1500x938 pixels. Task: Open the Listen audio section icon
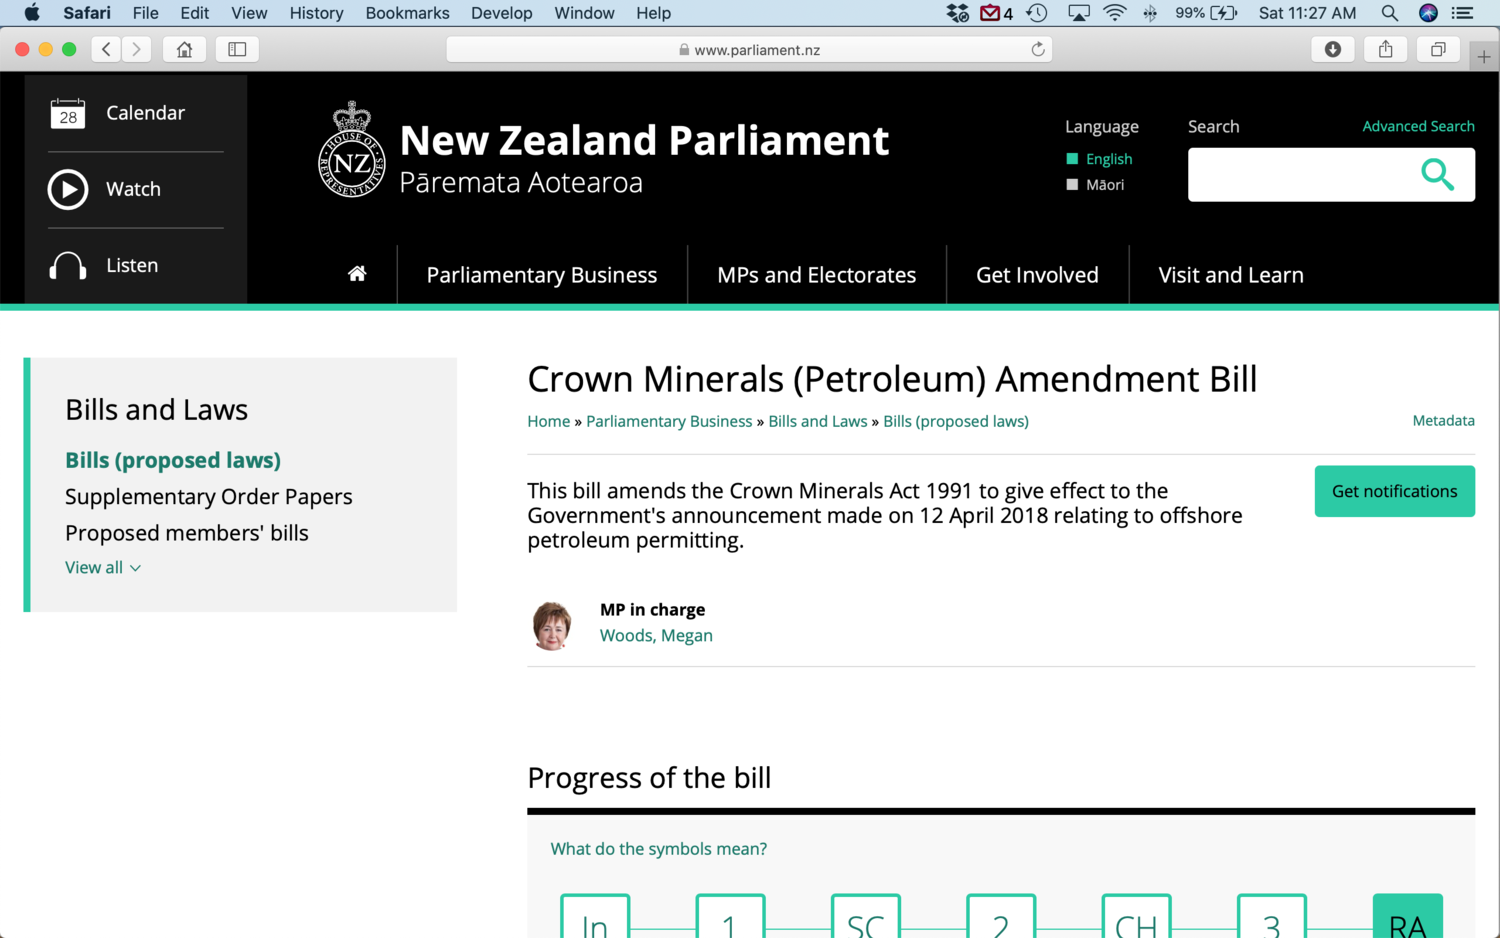point(68,264)
